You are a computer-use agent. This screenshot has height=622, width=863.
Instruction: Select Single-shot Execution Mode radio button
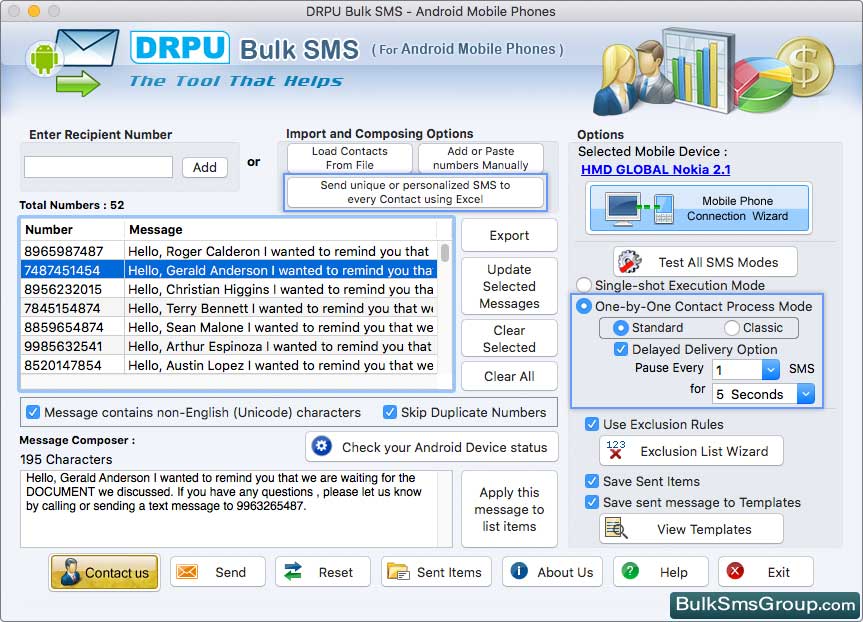pyautogui.click(x=584, y=285)
